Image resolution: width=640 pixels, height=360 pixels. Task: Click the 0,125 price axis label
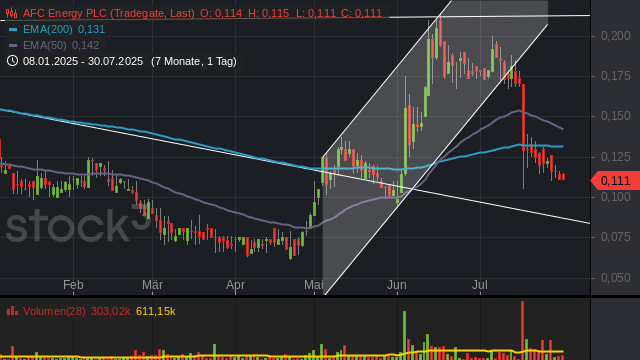tap(616, 157)
